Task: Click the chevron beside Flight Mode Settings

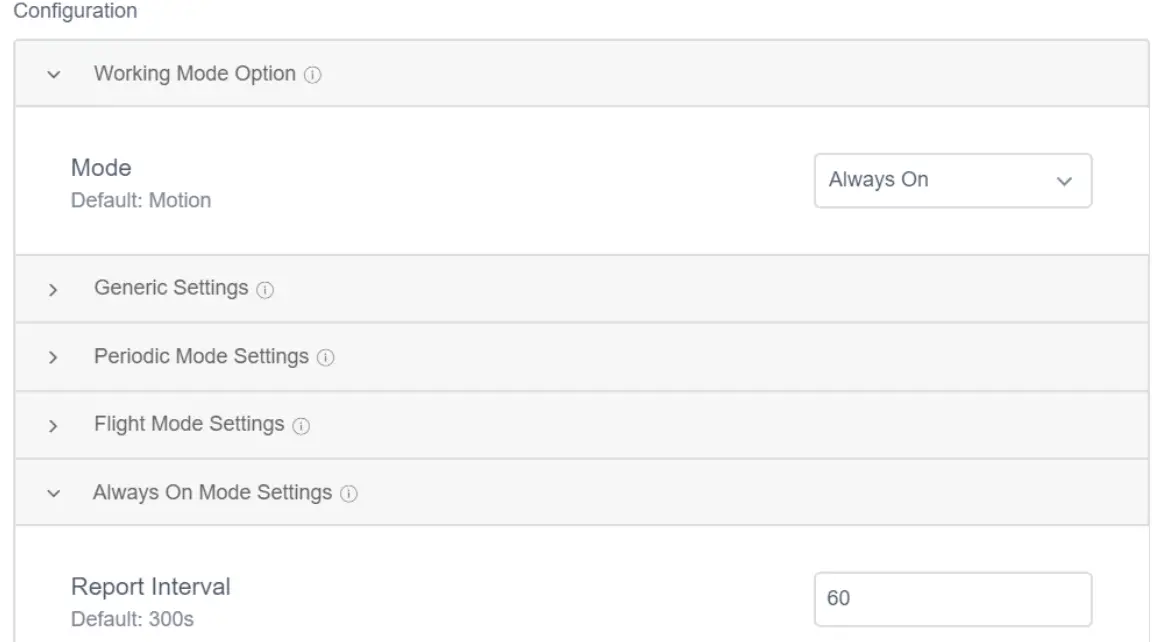Action: click(x=54, y=426)
